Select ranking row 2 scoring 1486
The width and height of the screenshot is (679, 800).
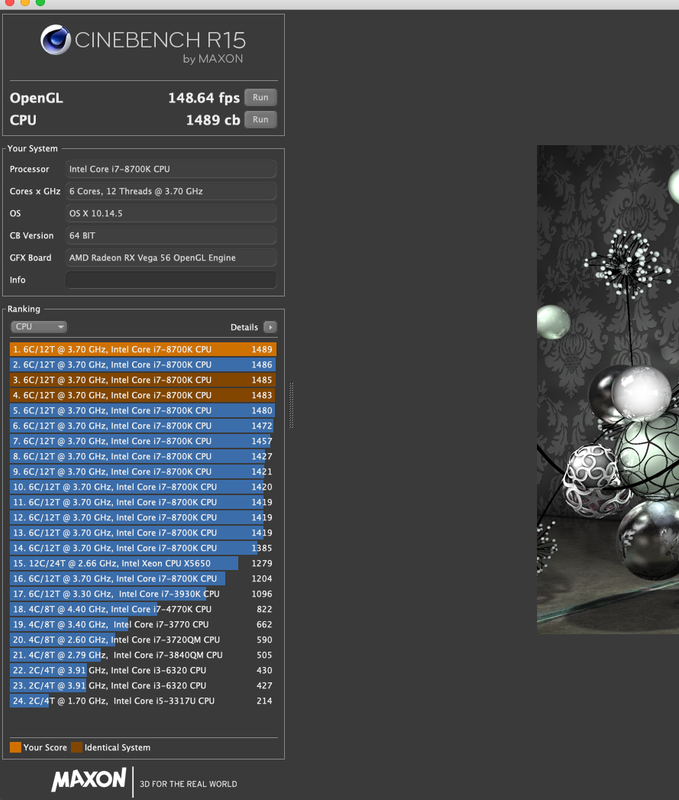pos(143,365)
